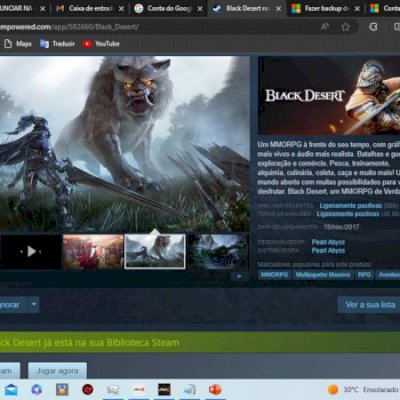This screenshot has height=400, width=400.
Task: Open the YouTube bookmark
Action: coord(101,44)
